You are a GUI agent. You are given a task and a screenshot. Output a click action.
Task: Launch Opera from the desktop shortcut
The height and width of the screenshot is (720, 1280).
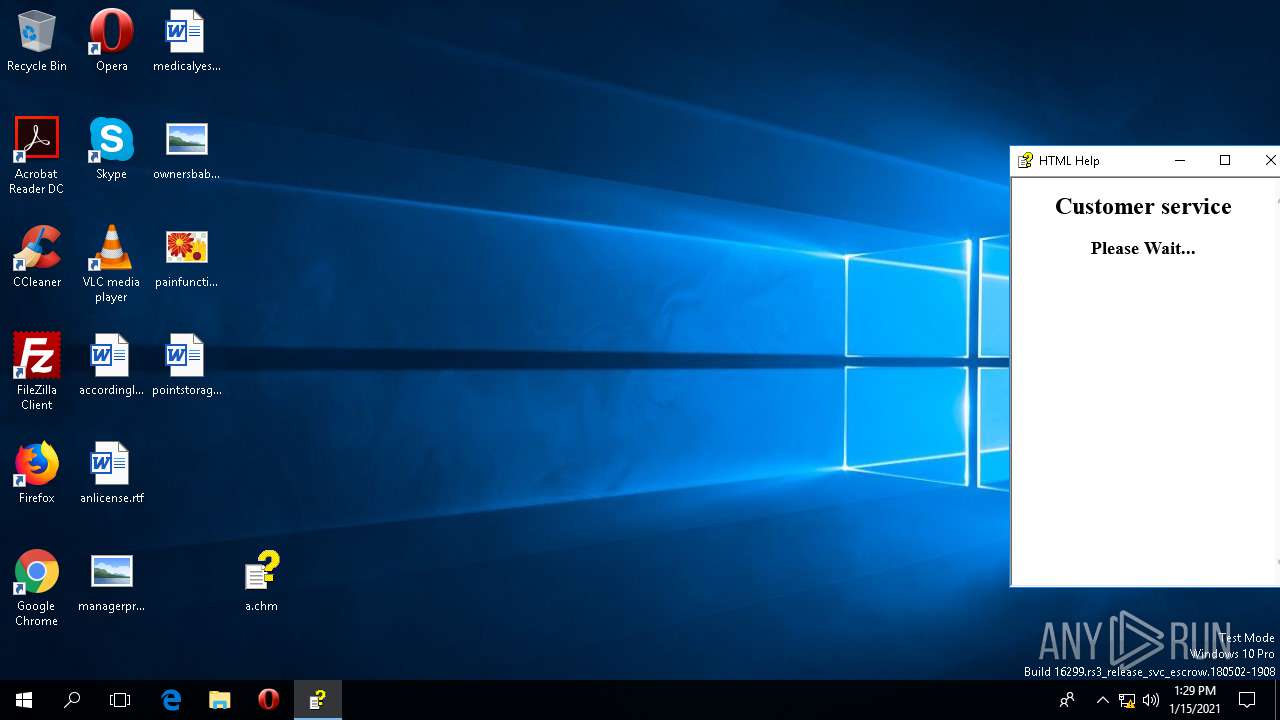[111, 41]
